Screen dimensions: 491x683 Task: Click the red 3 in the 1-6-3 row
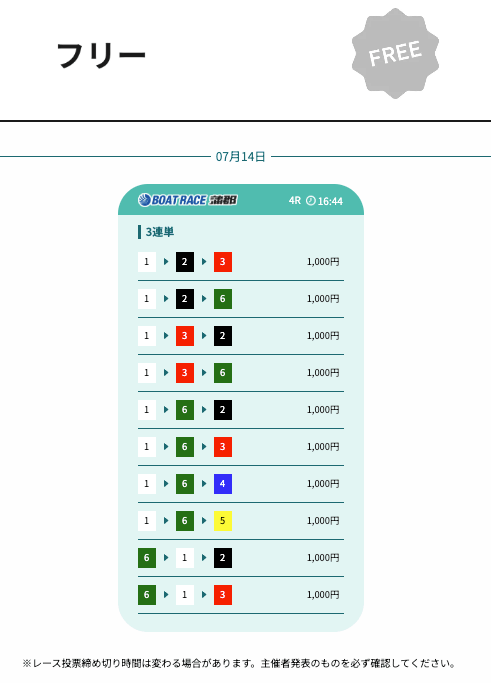[x=223, y=447]
